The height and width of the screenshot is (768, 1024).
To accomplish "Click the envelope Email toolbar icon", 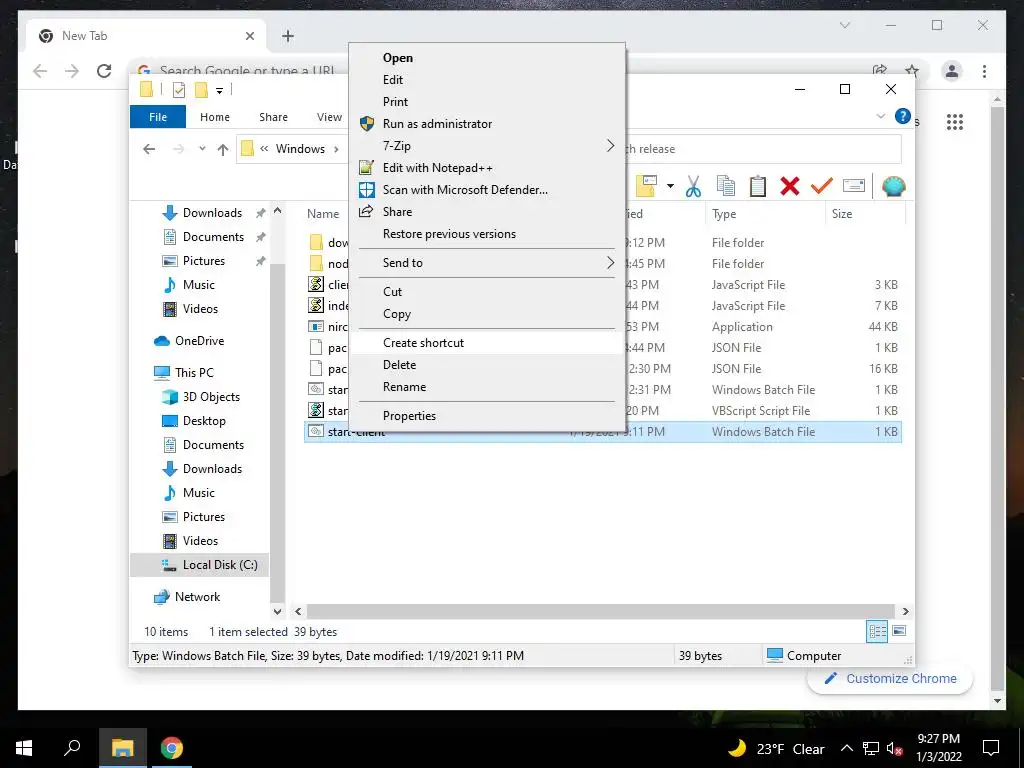I will 854,187.
